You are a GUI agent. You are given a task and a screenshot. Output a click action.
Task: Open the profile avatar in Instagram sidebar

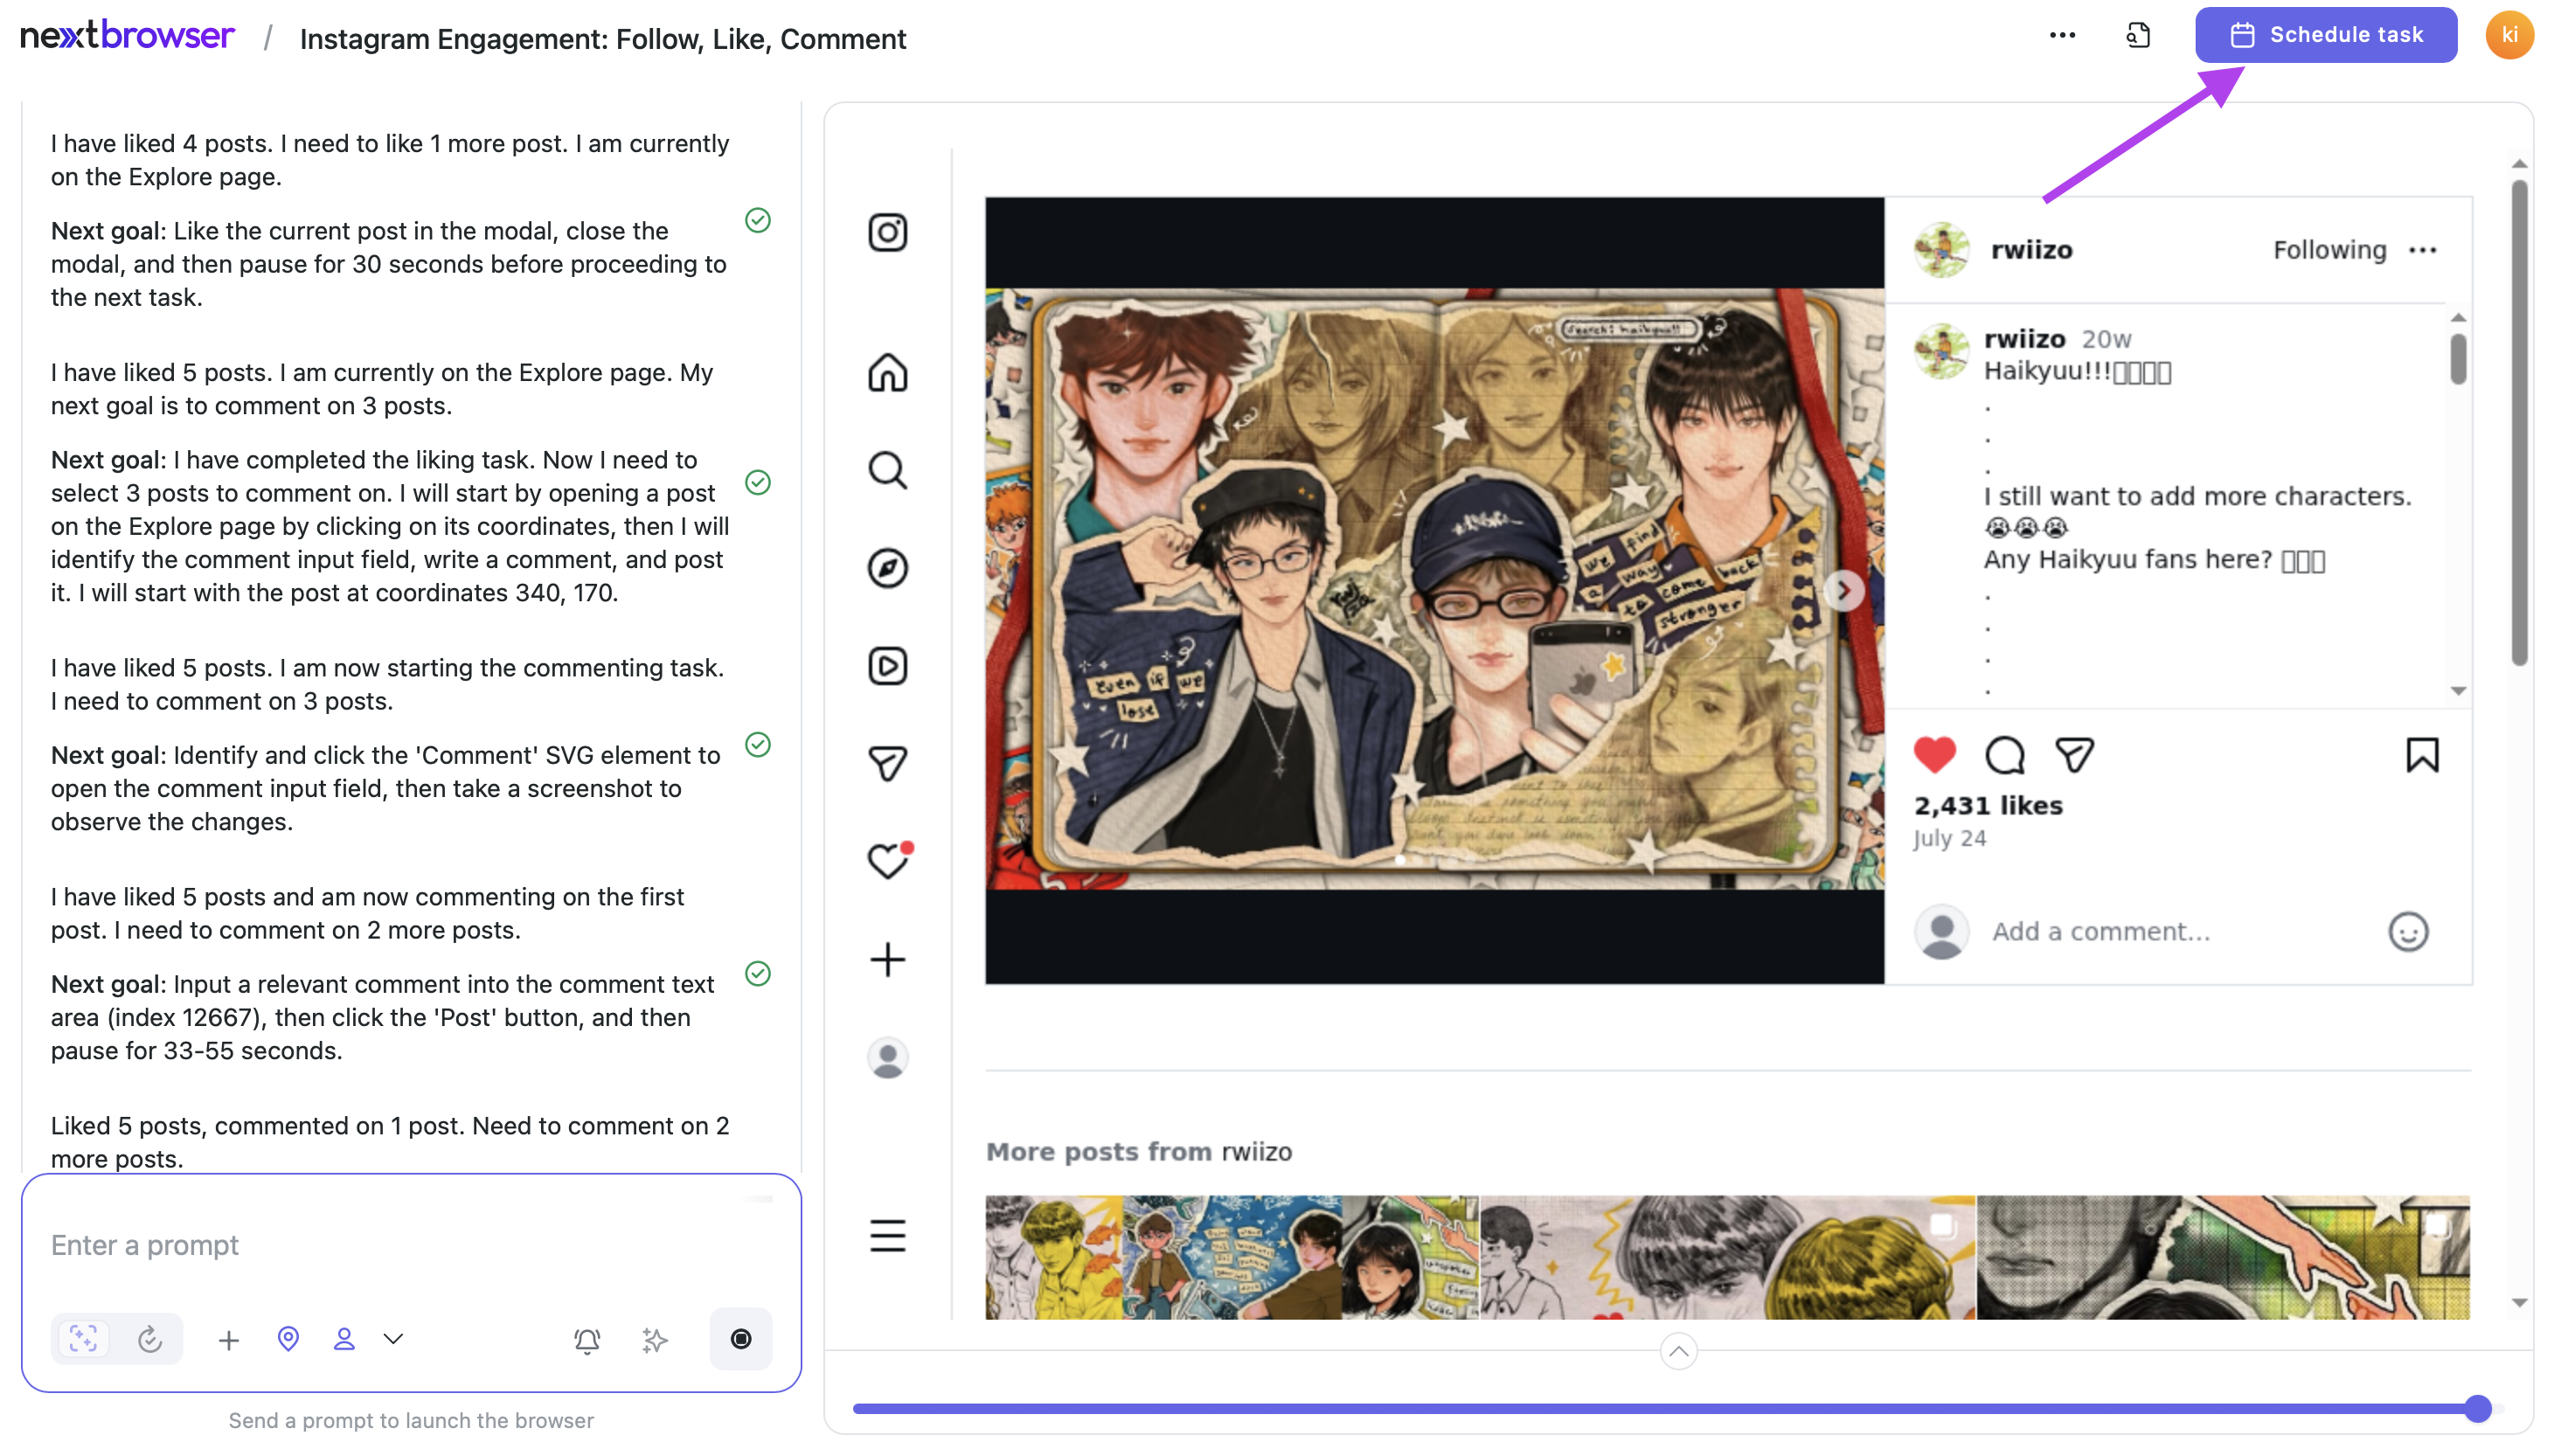click(x=887, y=1058)
